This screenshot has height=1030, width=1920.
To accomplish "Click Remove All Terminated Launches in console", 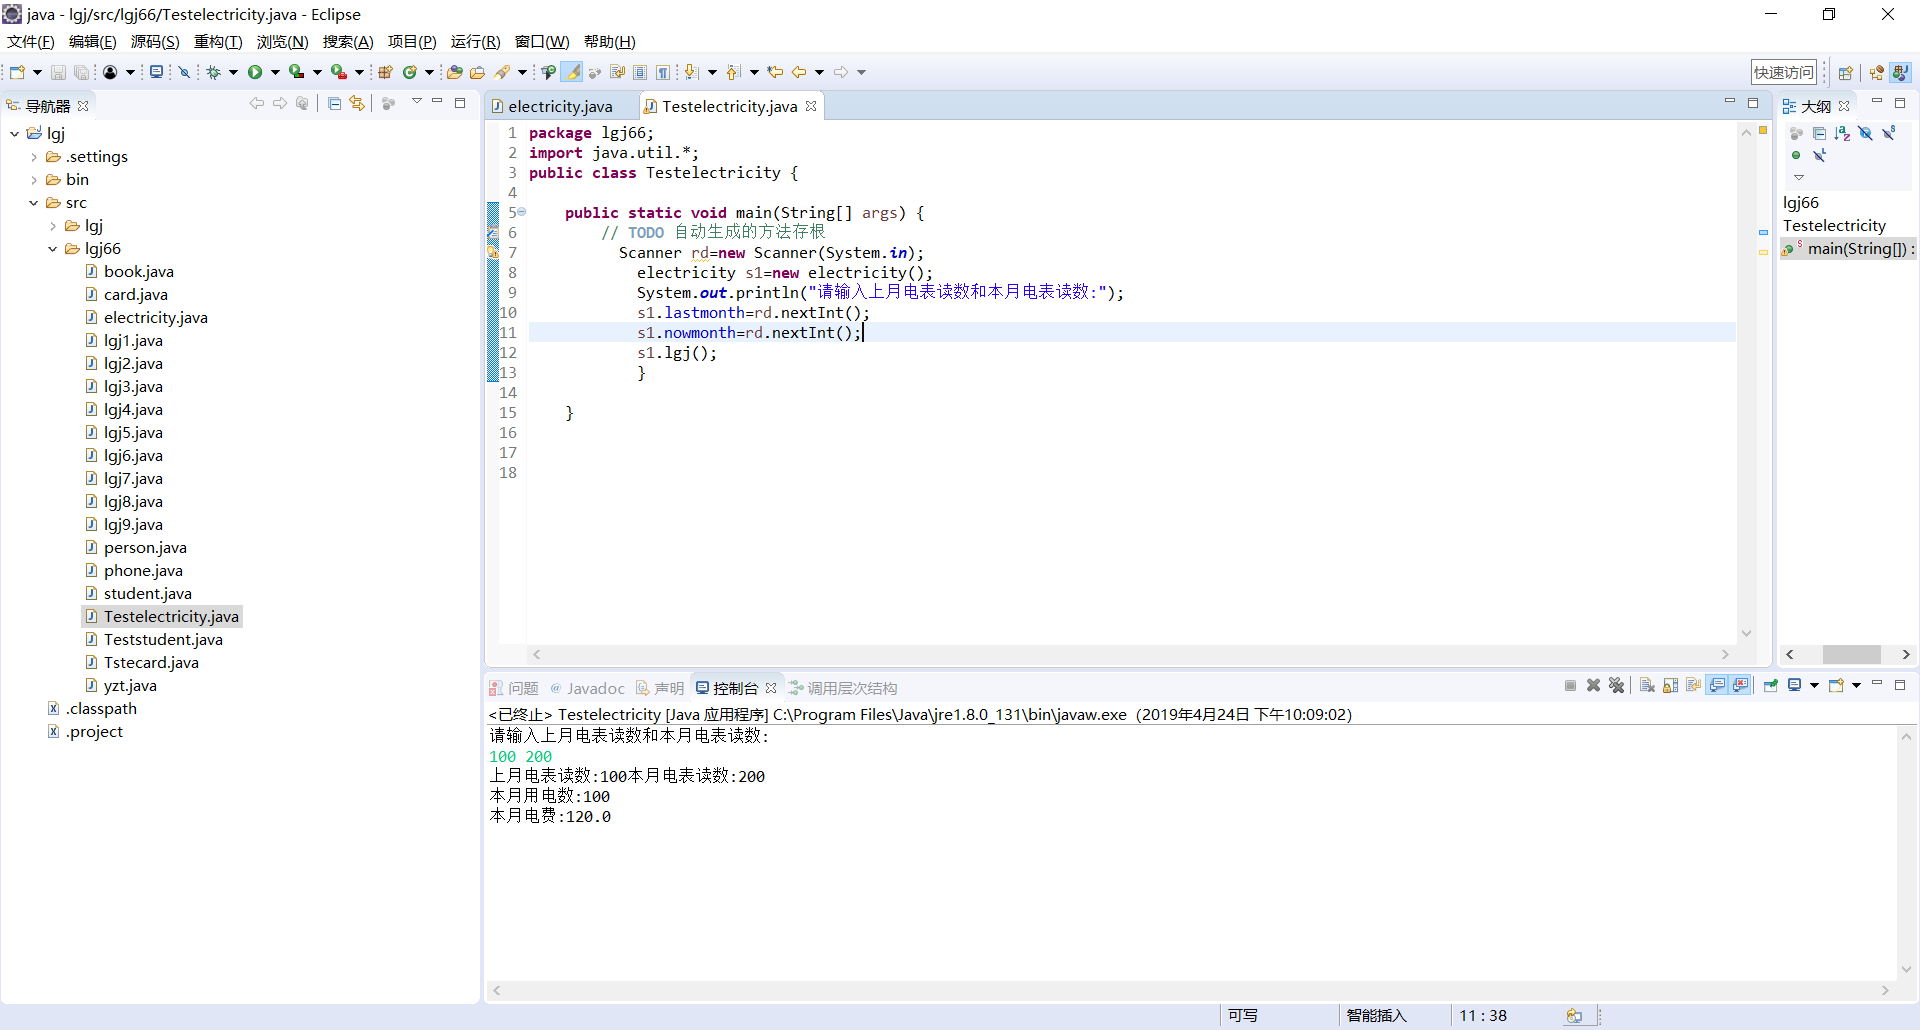I will pos(1616,686).
